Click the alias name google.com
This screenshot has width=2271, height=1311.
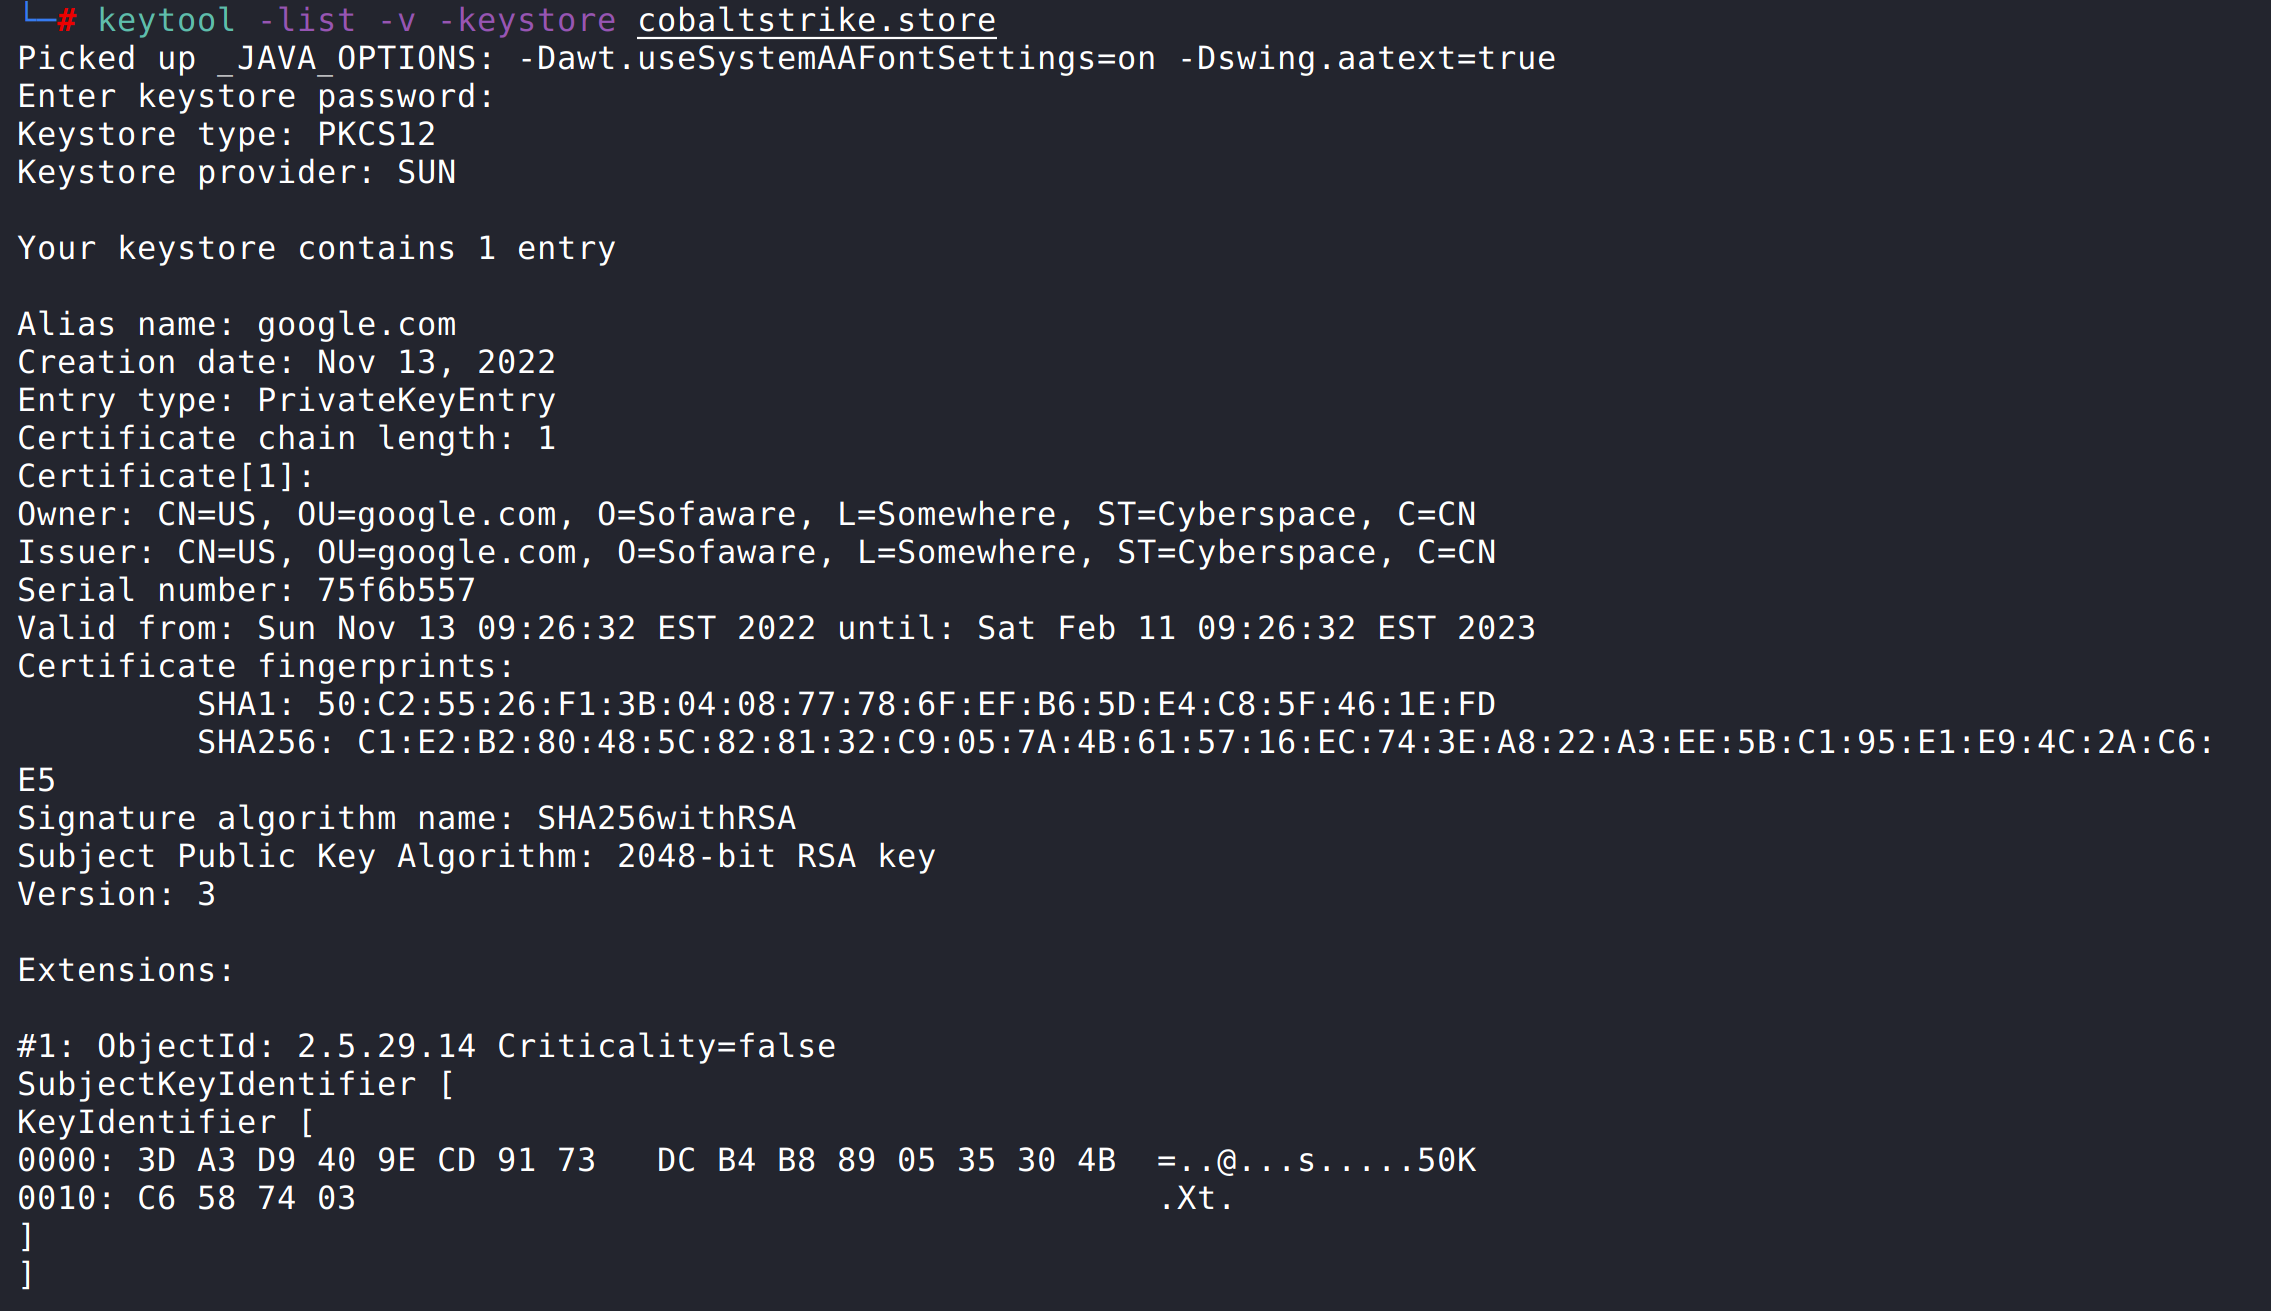[357, 325]
